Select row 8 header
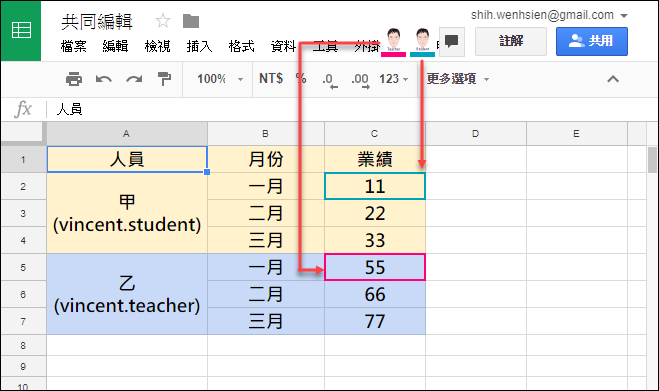The width and height of the screenshot is (659, 391). coord(23,345)
